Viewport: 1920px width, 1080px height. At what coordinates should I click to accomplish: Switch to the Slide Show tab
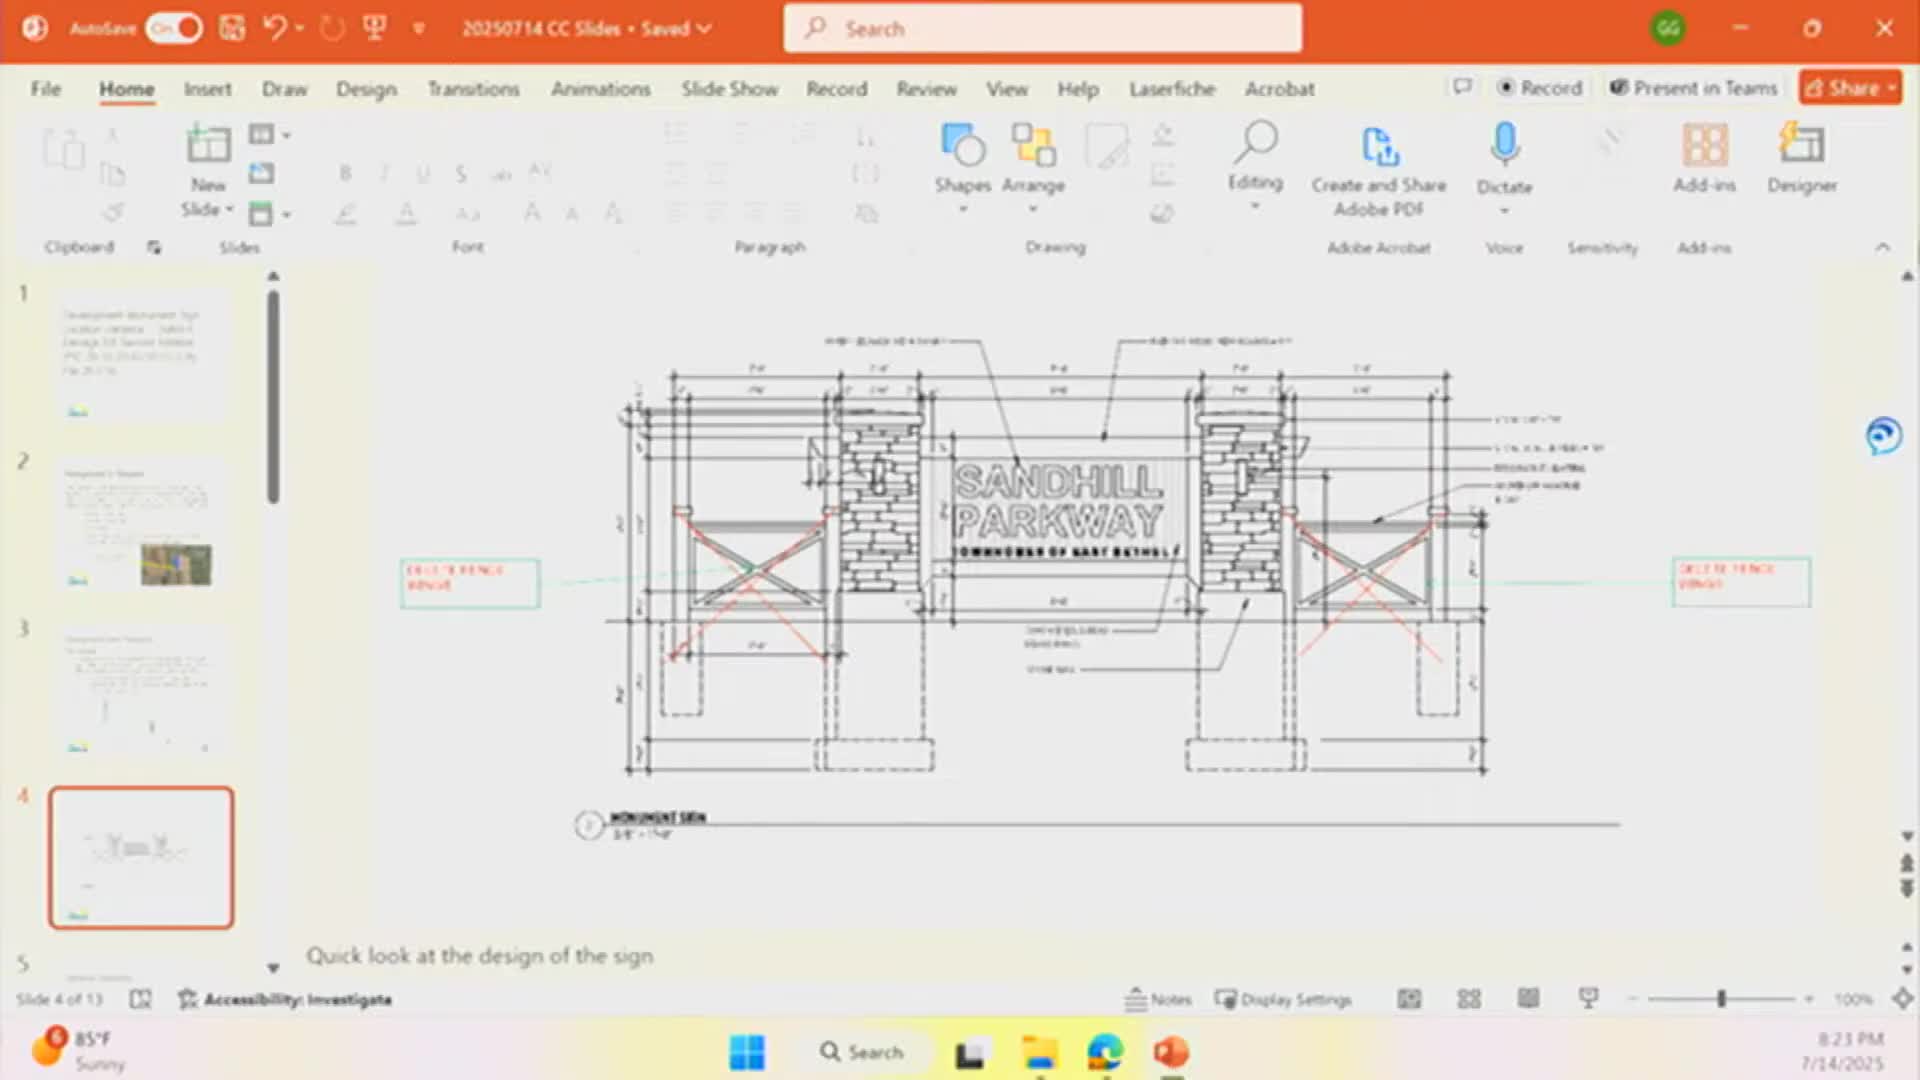click(729, 89)
